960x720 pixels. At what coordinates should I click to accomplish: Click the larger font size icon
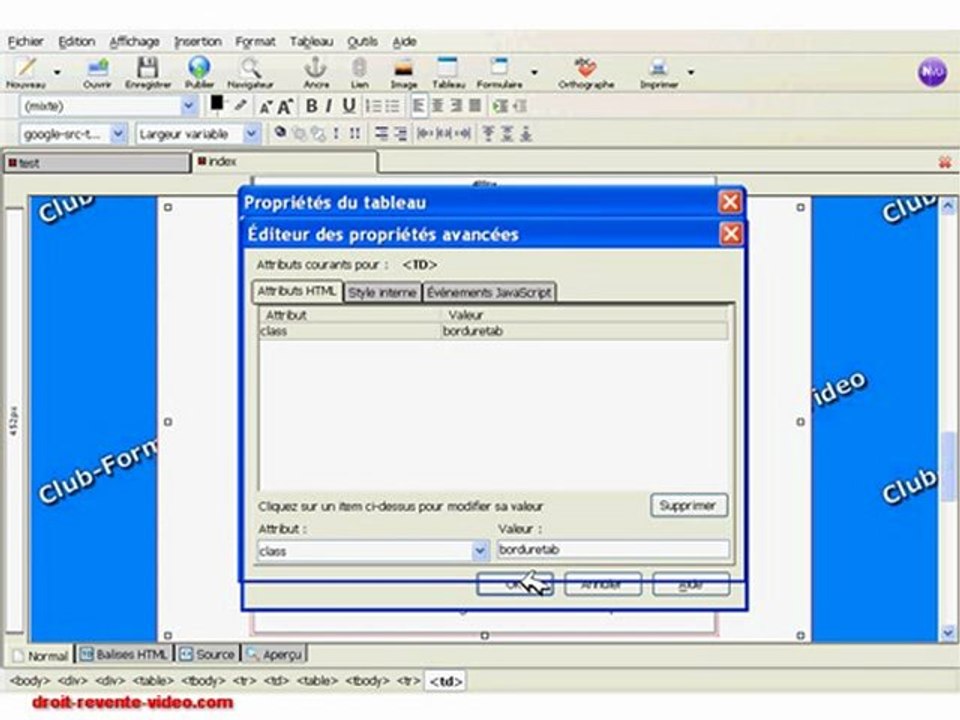[285, 107]
